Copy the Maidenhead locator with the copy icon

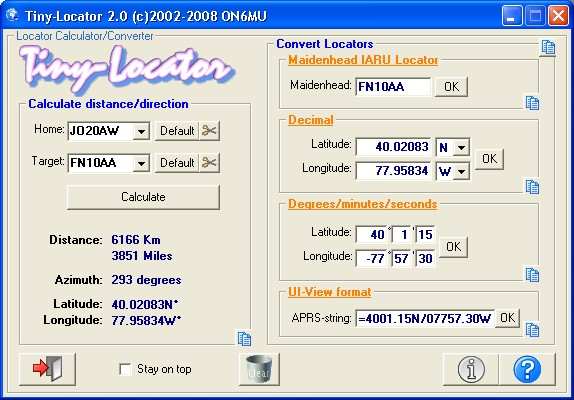532,103
